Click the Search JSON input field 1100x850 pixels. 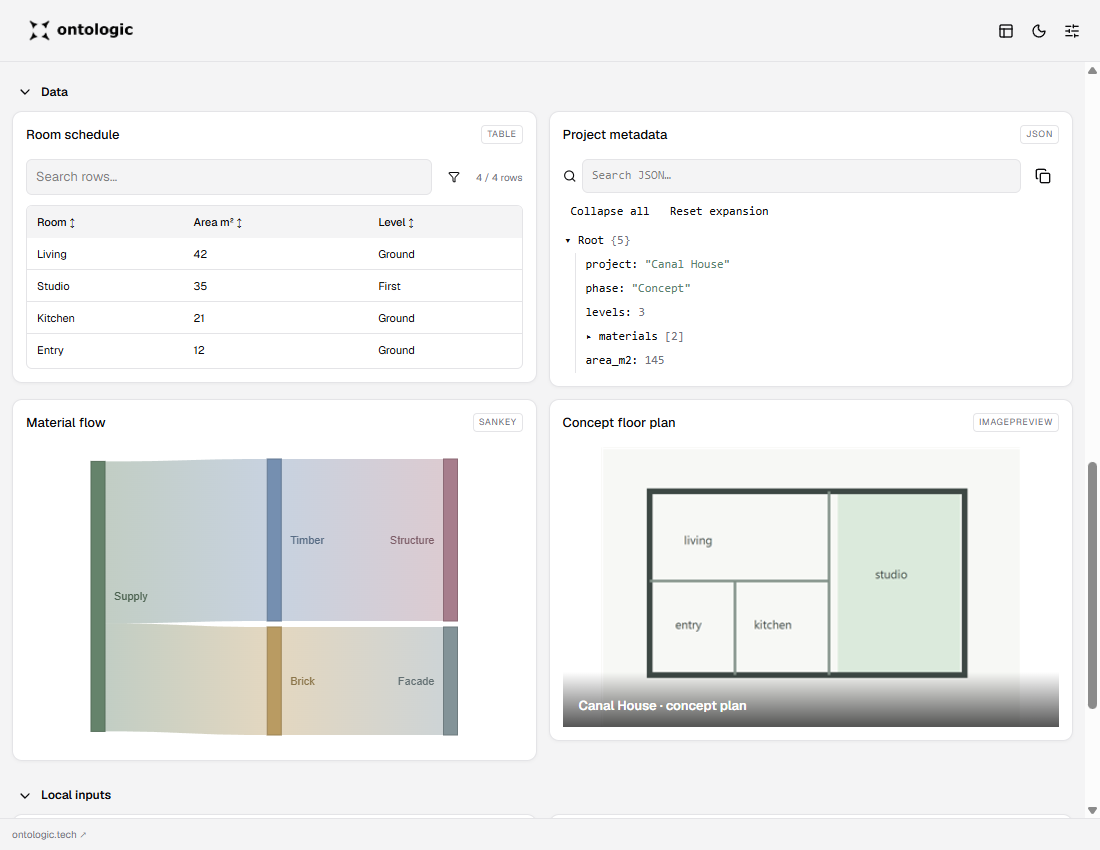click(800, 175)
